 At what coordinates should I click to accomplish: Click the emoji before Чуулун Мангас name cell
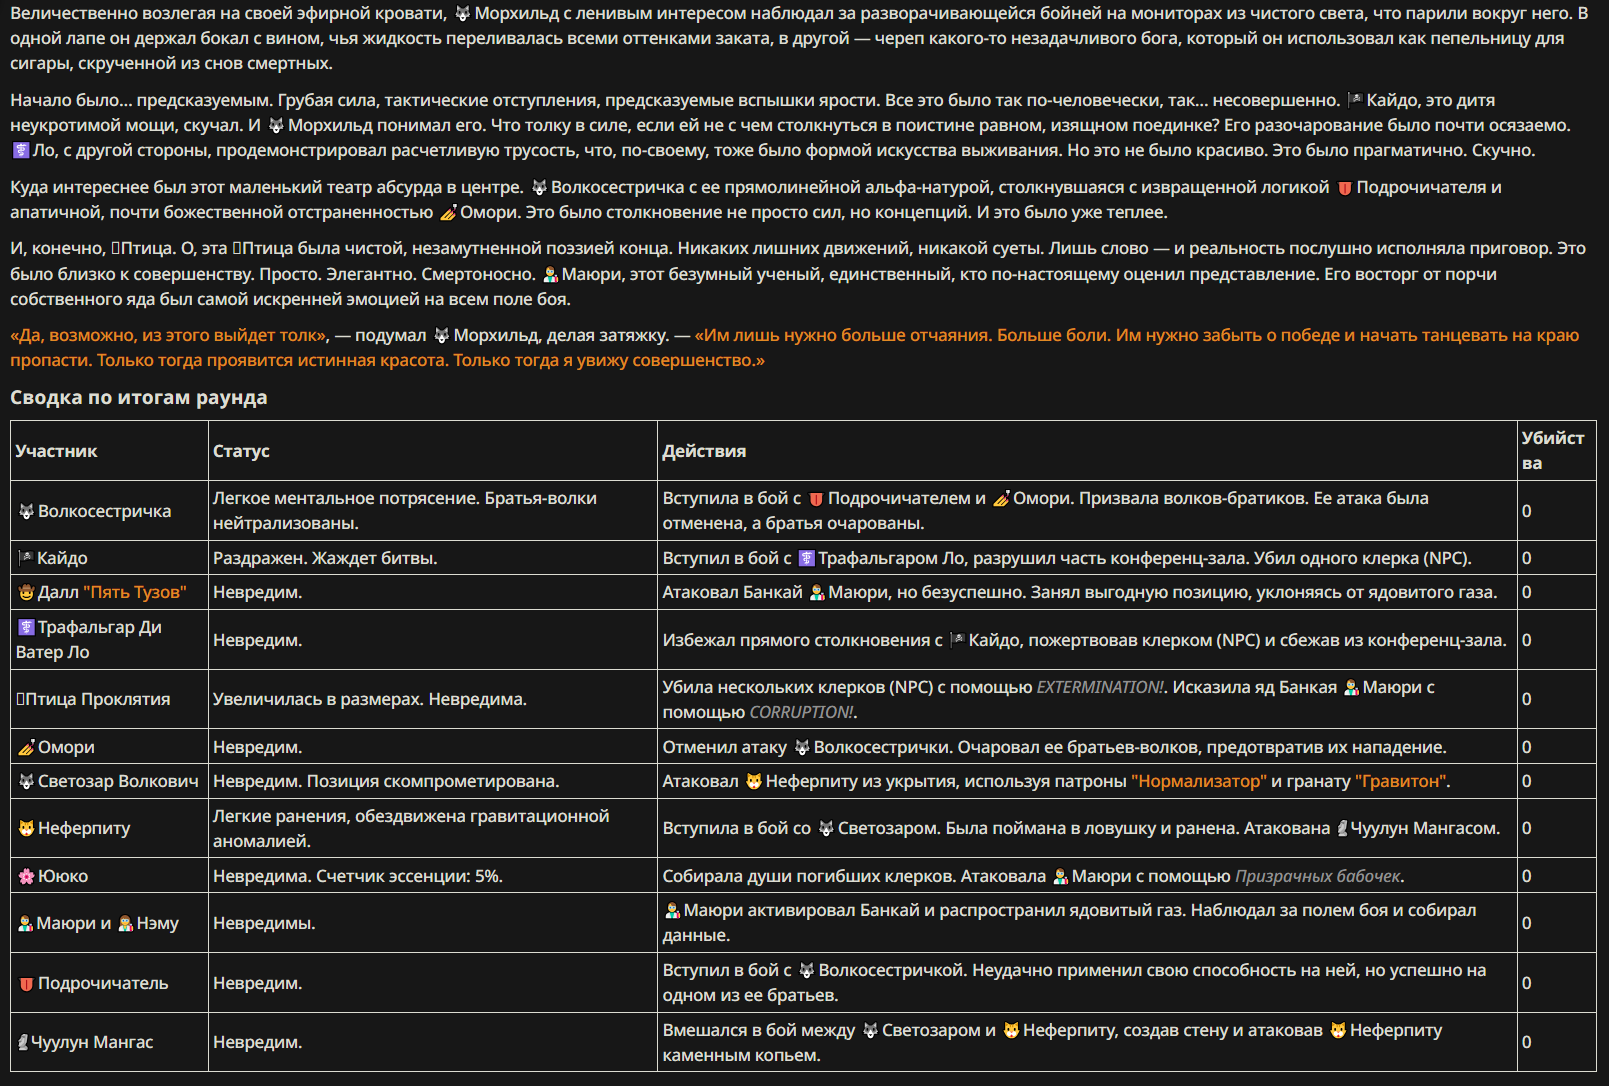tap(24, 1042)
